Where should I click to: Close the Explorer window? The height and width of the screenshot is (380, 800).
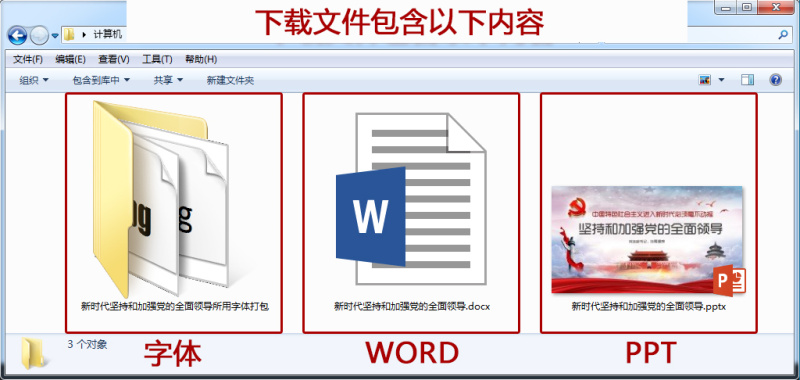tap(777, 7)
